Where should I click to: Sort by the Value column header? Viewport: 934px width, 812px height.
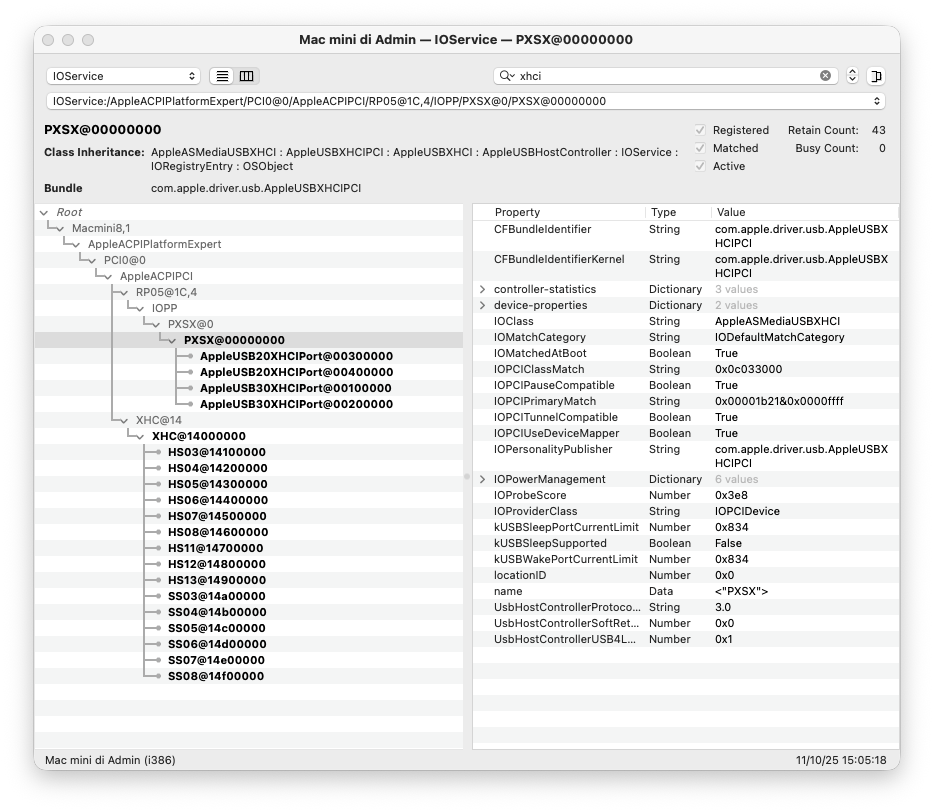731,212
